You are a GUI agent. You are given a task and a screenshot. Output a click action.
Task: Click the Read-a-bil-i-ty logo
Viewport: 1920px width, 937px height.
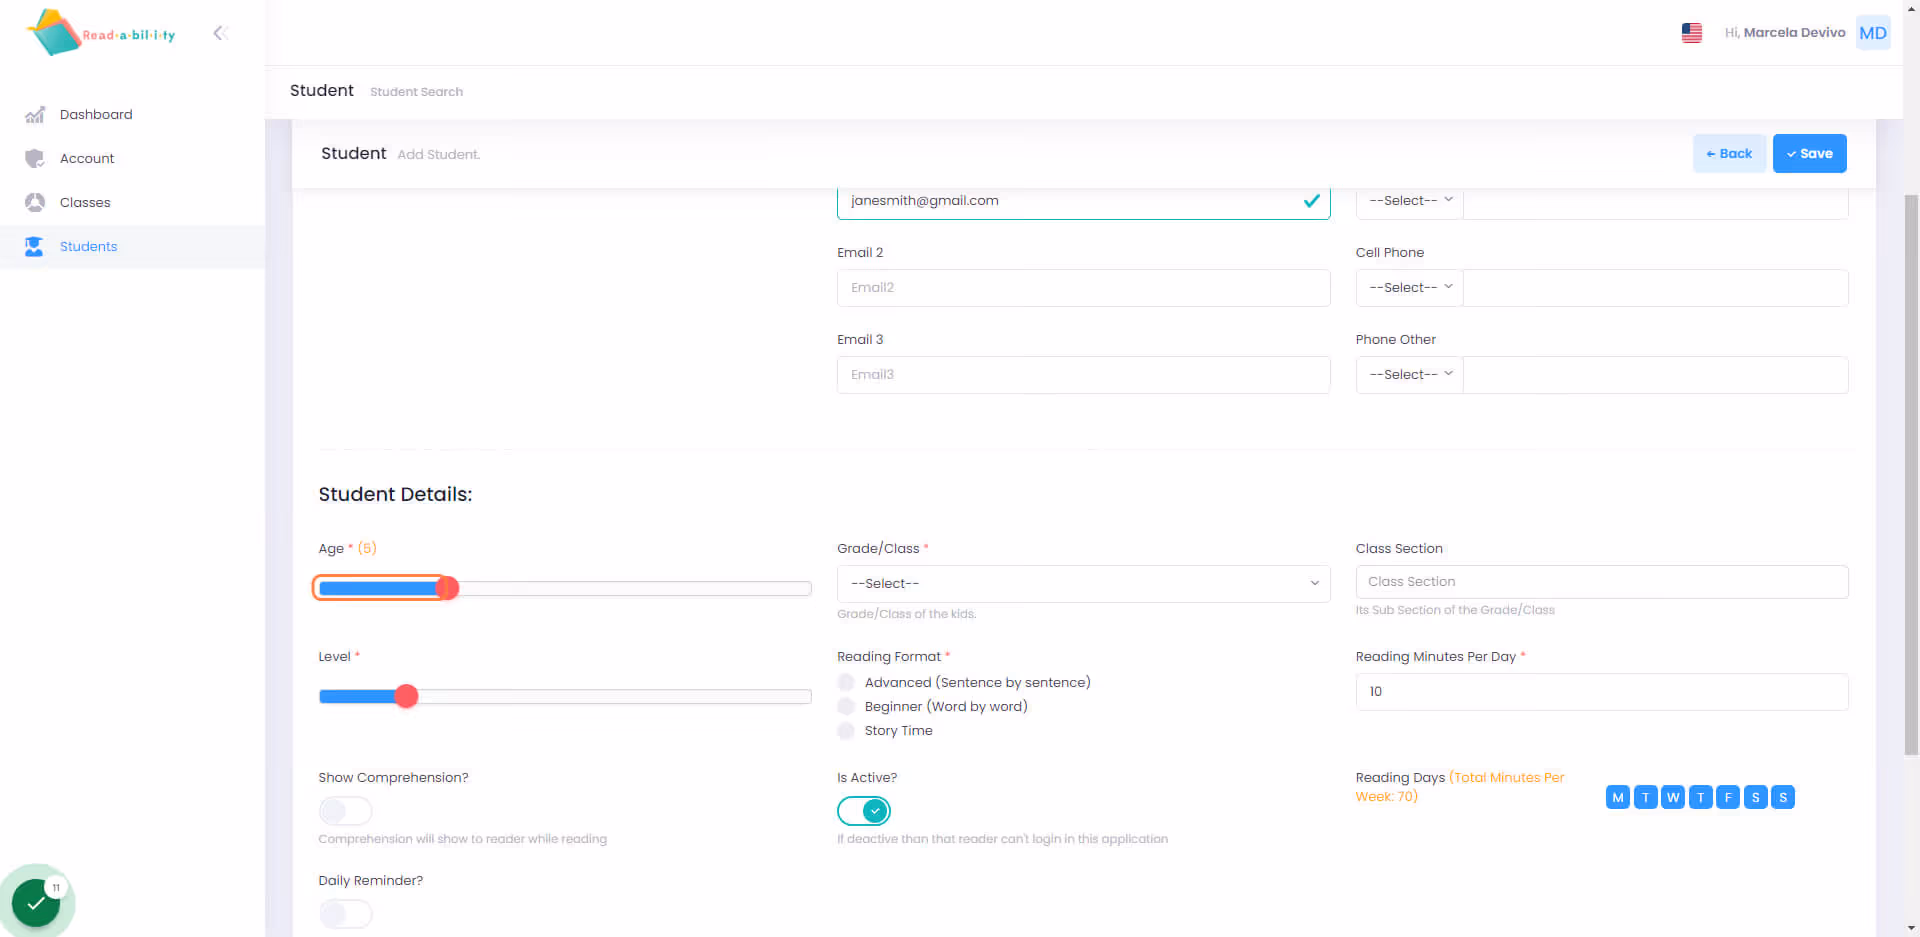coord(101,33)
